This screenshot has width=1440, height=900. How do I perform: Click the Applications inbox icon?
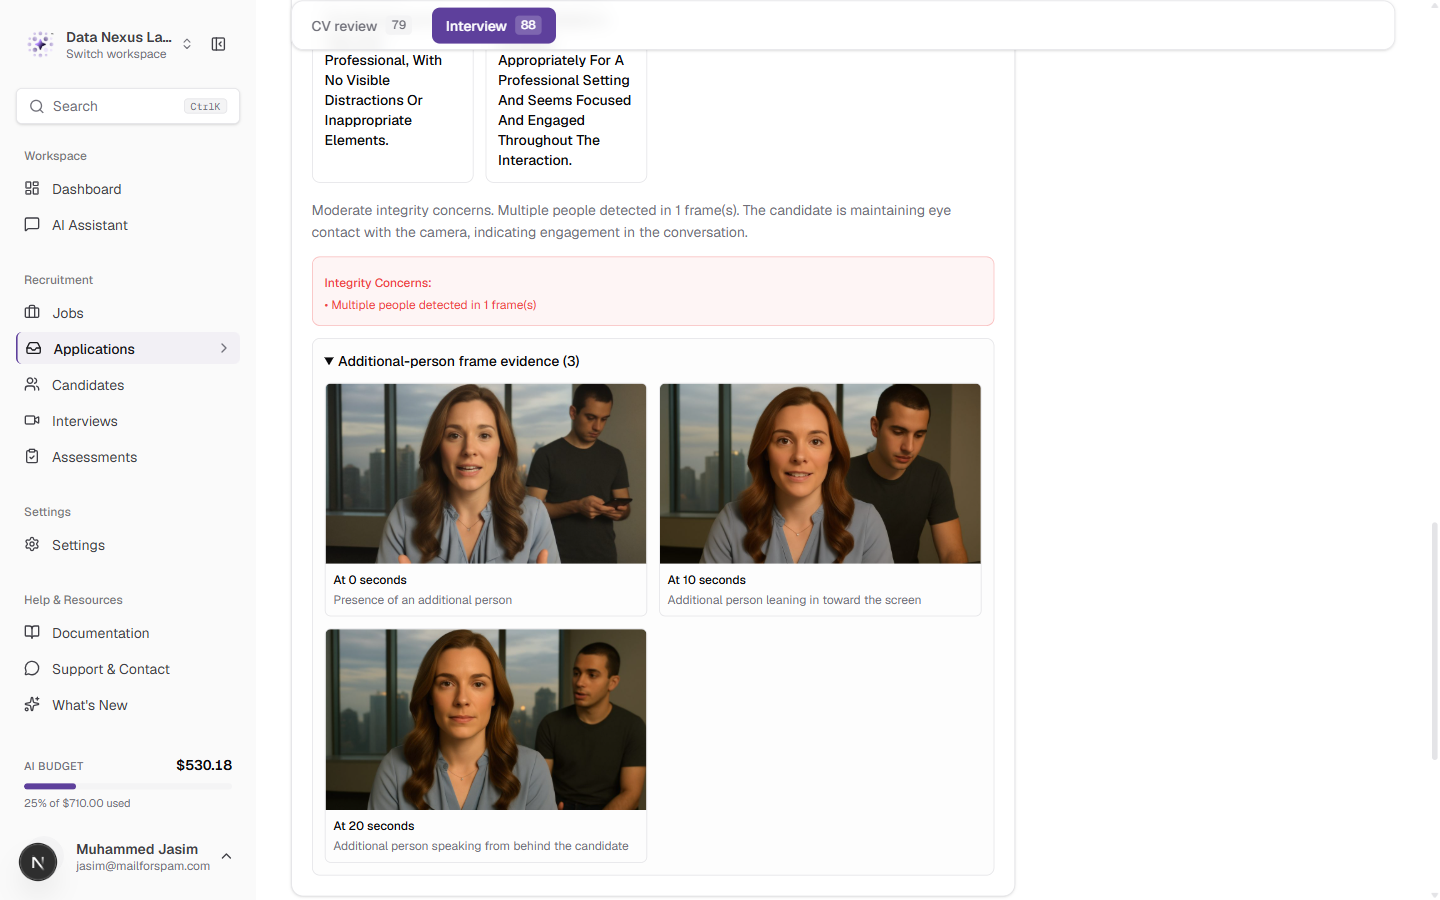click(x=33, y=348)
